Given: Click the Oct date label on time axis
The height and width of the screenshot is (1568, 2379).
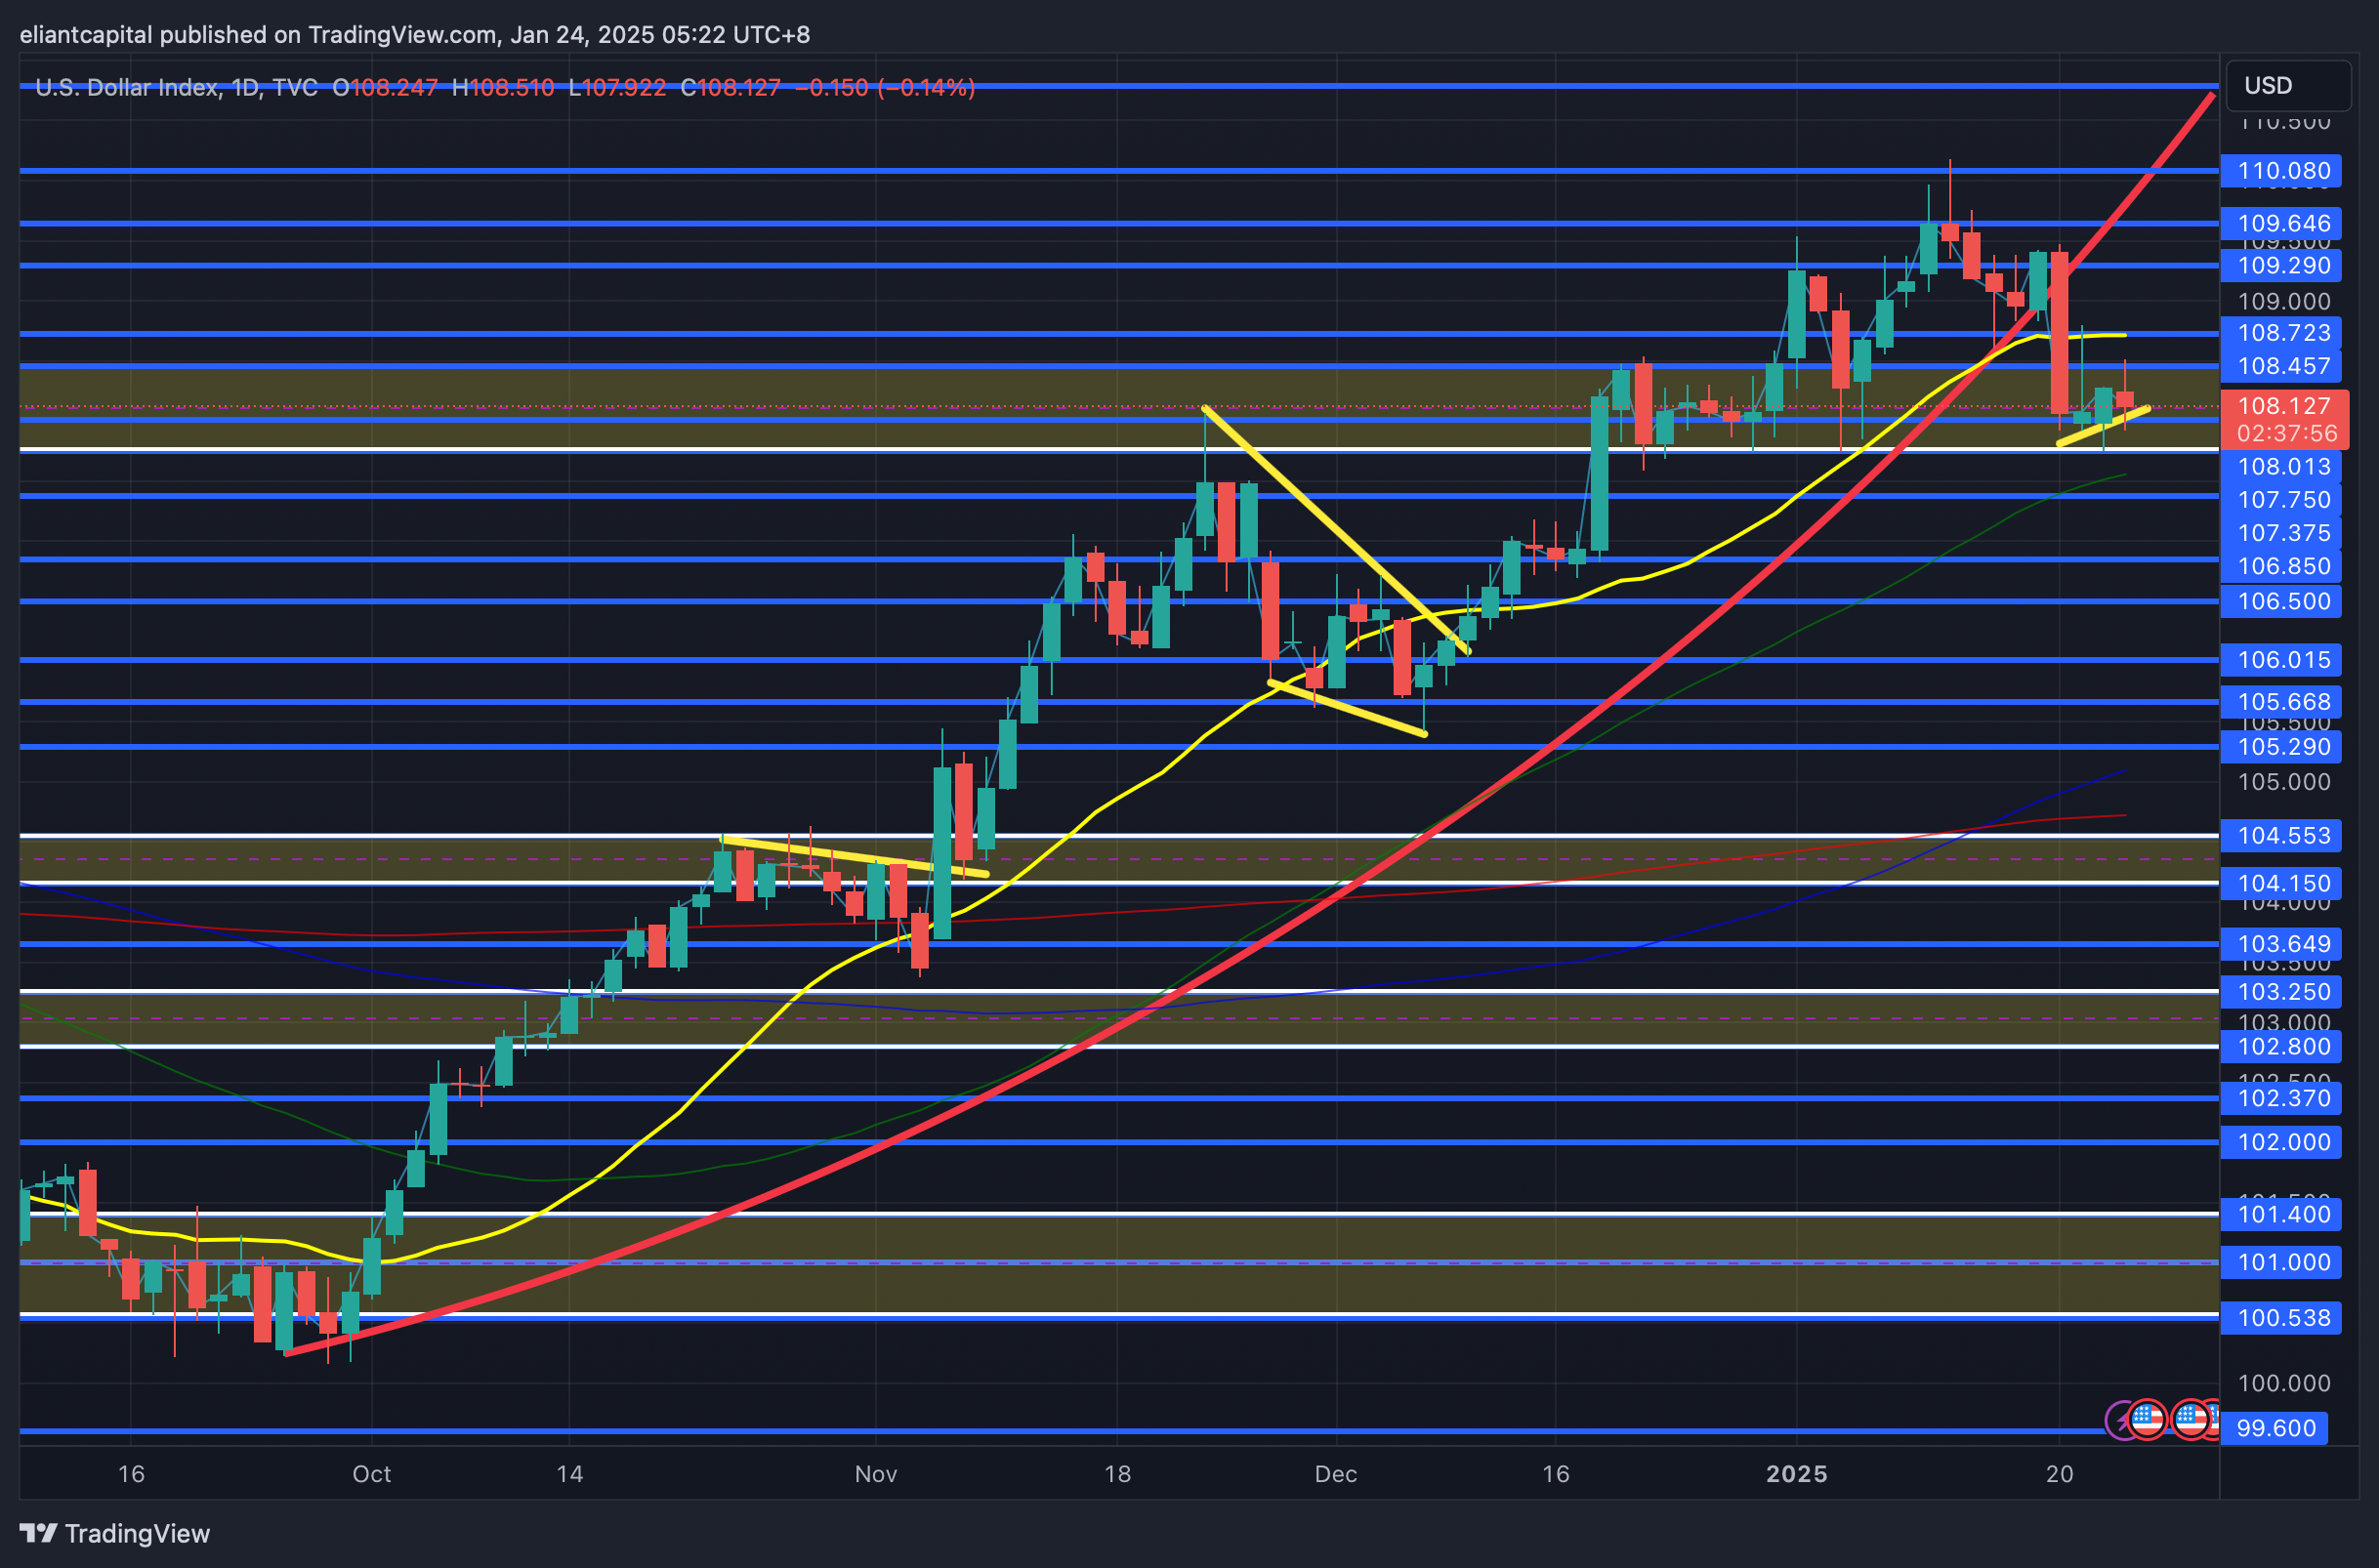Looking at the screenshot, I should point(371,1474).
